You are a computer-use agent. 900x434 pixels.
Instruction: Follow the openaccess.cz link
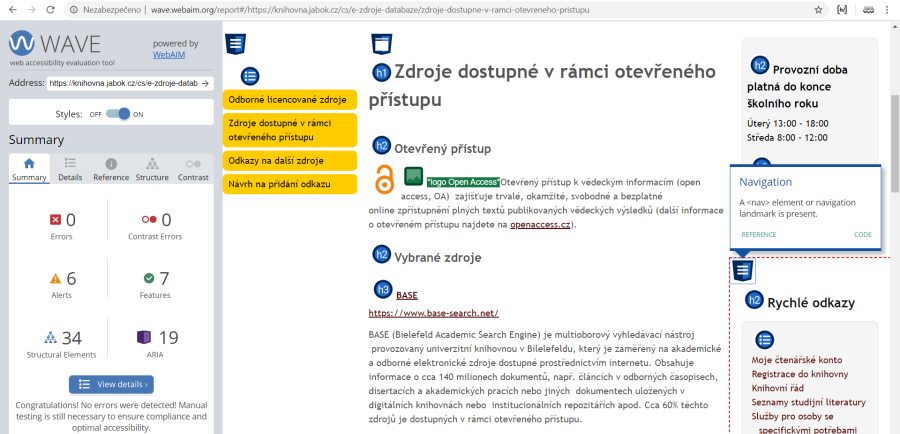tap(540, 224)
